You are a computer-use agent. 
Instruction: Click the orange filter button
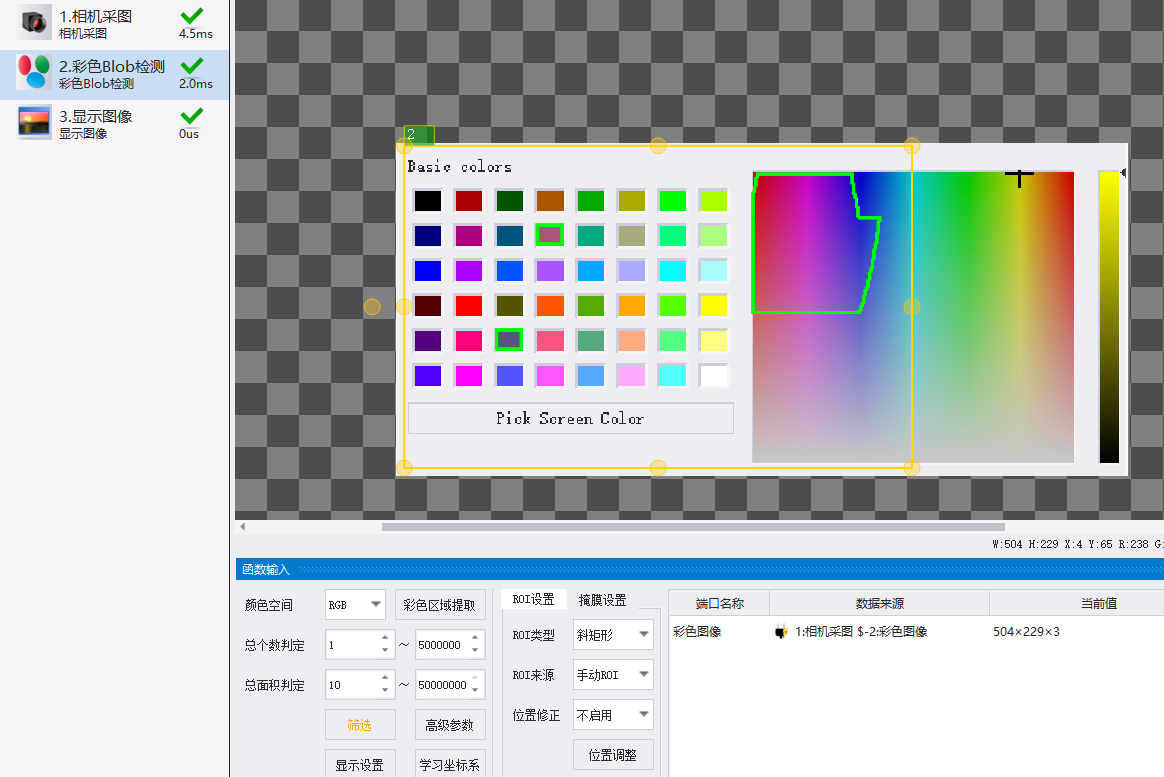(360, 725)
